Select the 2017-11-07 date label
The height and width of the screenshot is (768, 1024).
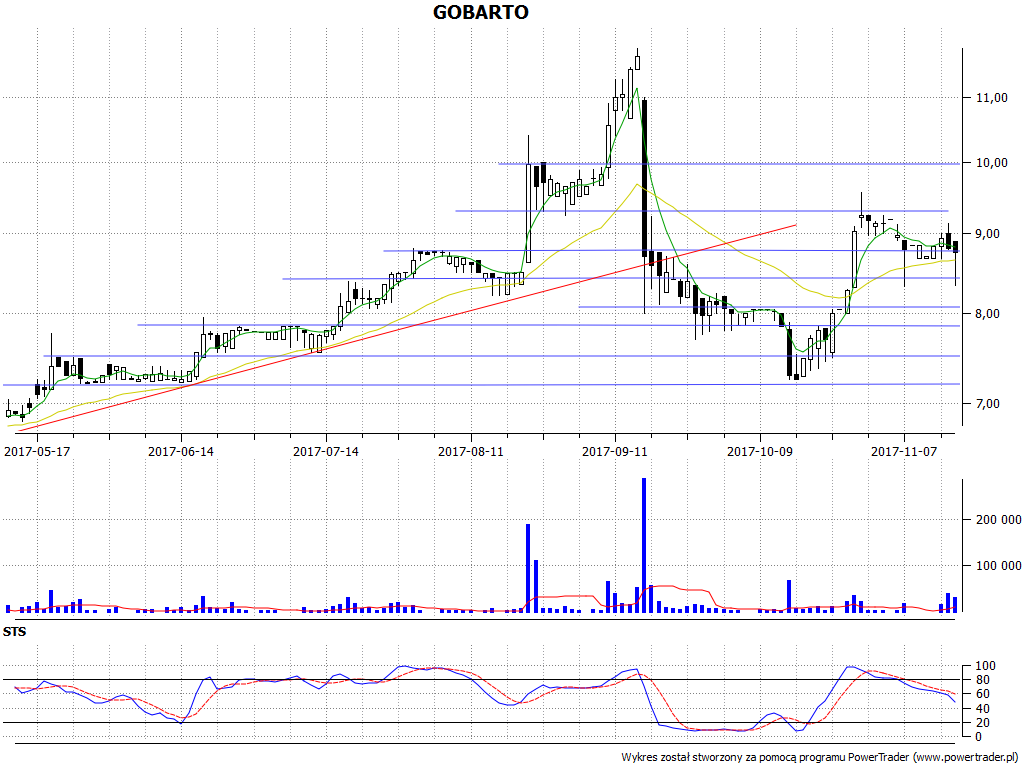904,451
